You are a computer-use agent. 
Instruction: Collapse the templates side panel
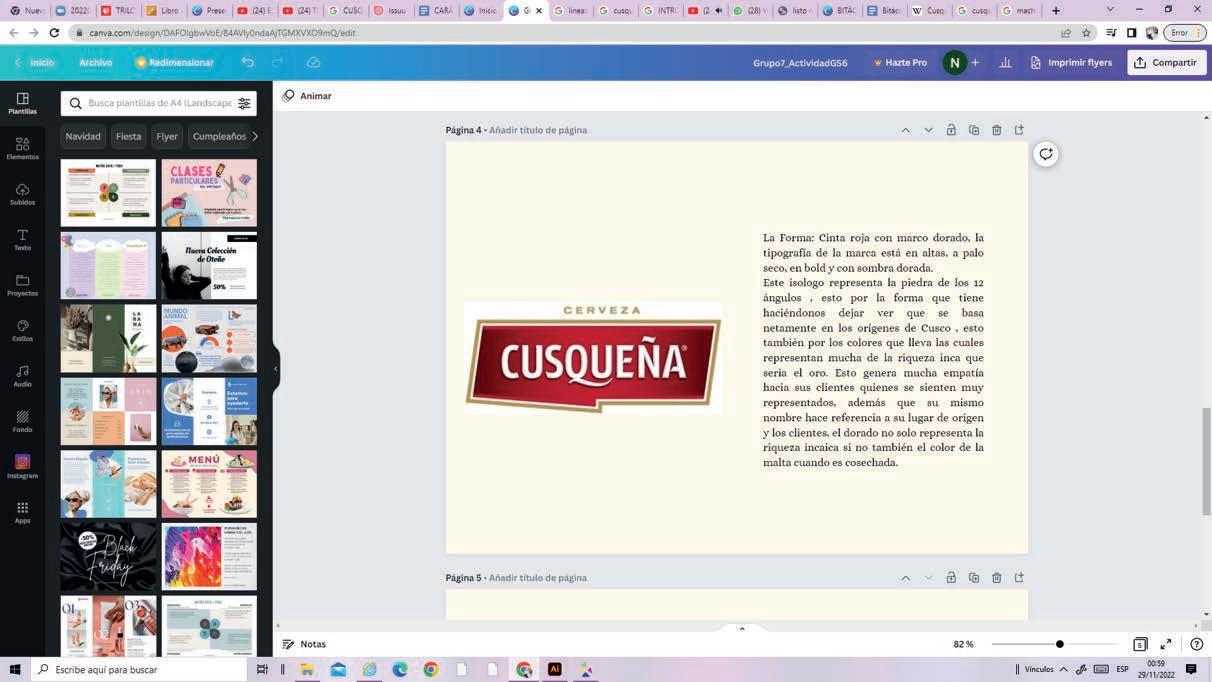(x=276, y=368)
